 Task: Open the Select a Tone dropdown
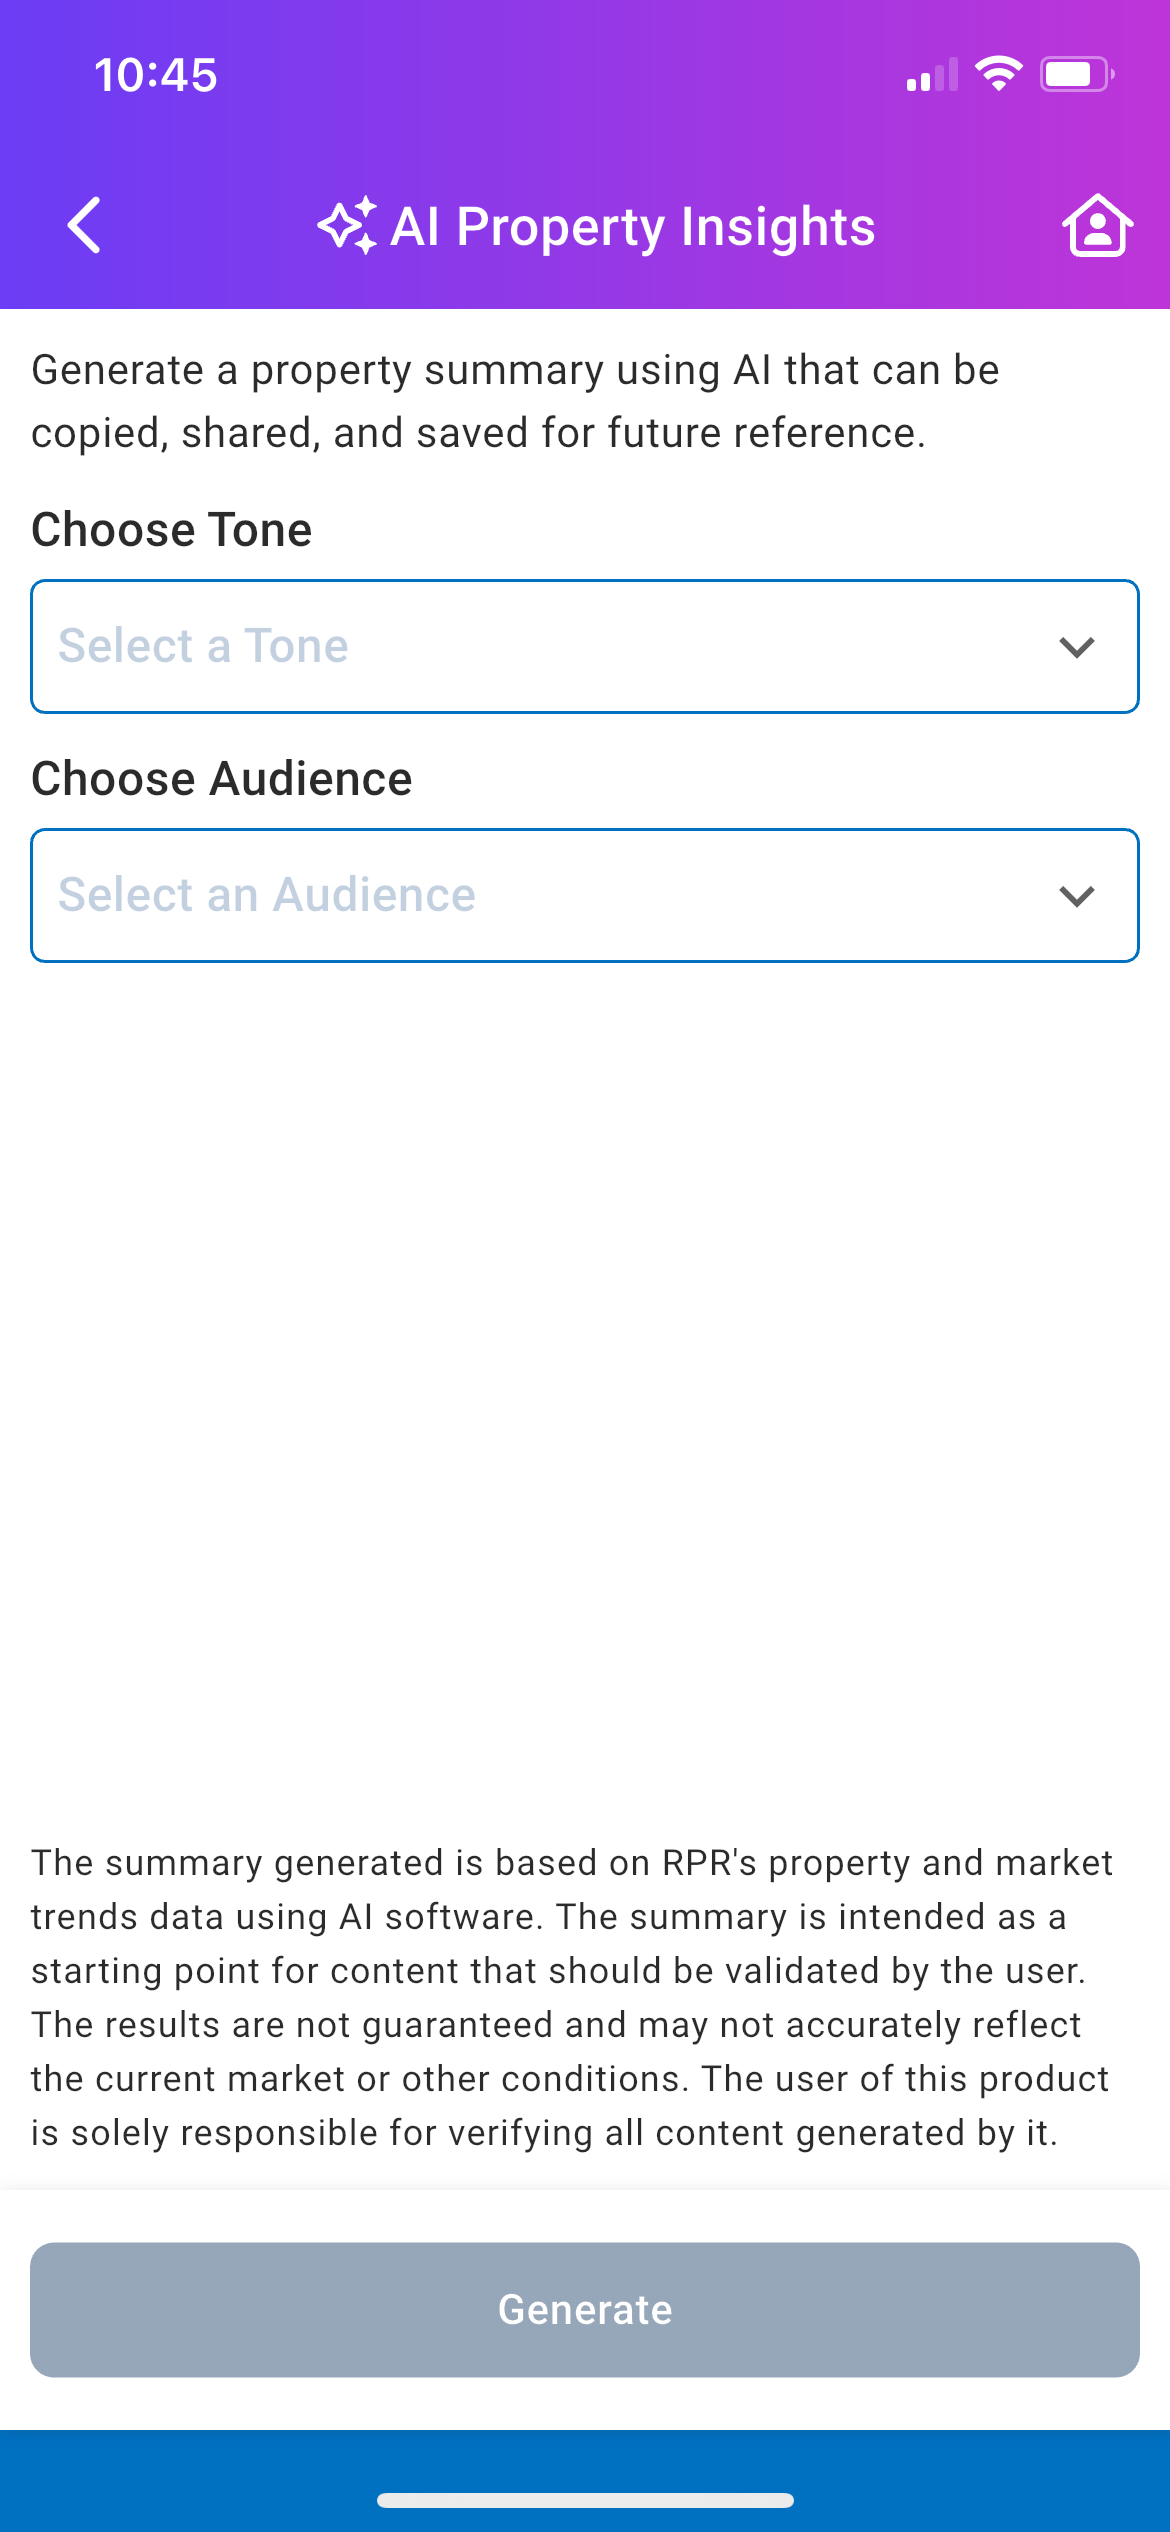(585, 647)
